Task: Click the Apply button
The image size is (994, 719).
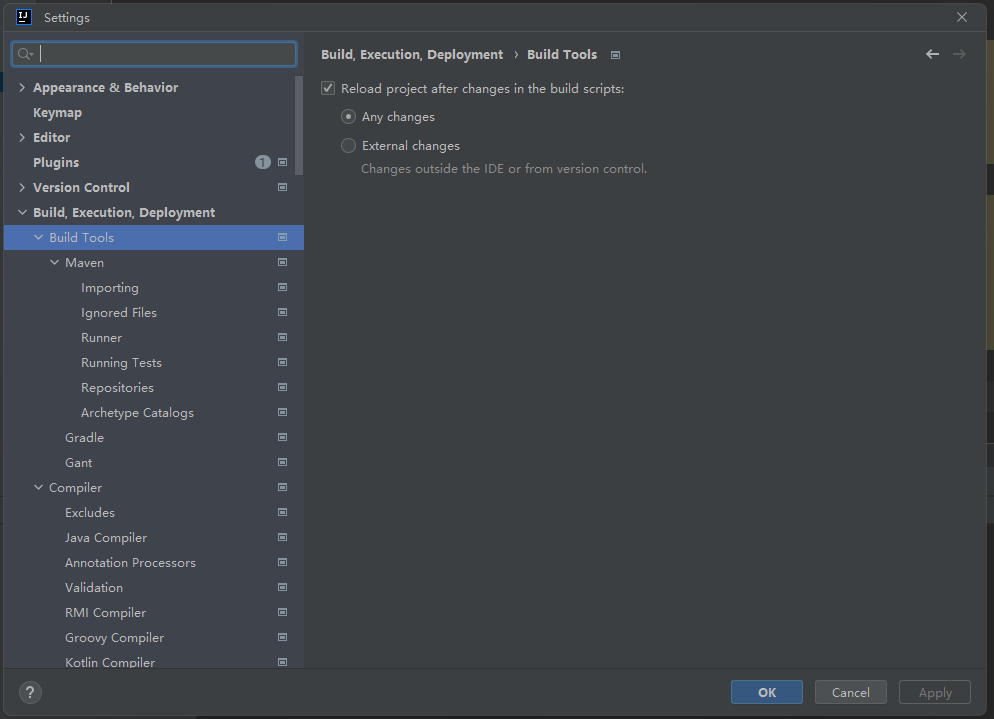Action: tap(935, 692)
